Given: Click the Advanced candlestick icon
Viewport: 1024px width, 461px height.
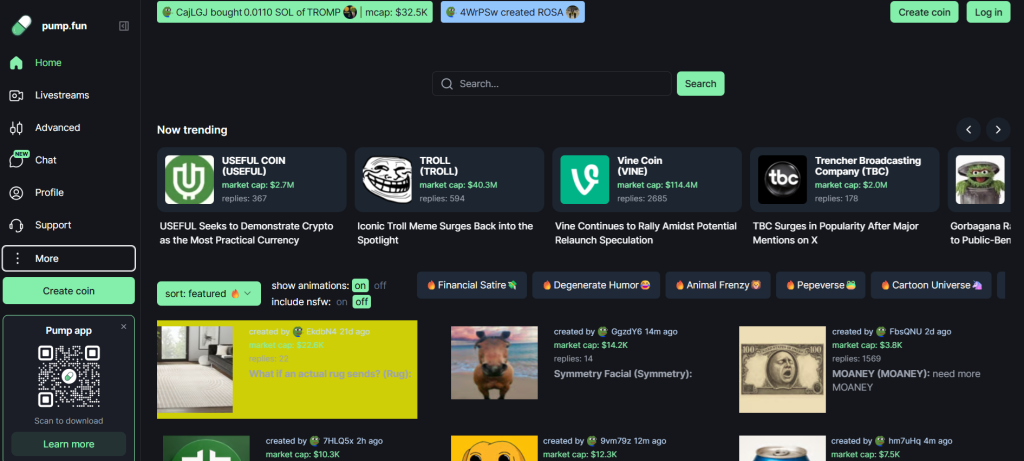Looking at the screenshot, I should point(16,128).
